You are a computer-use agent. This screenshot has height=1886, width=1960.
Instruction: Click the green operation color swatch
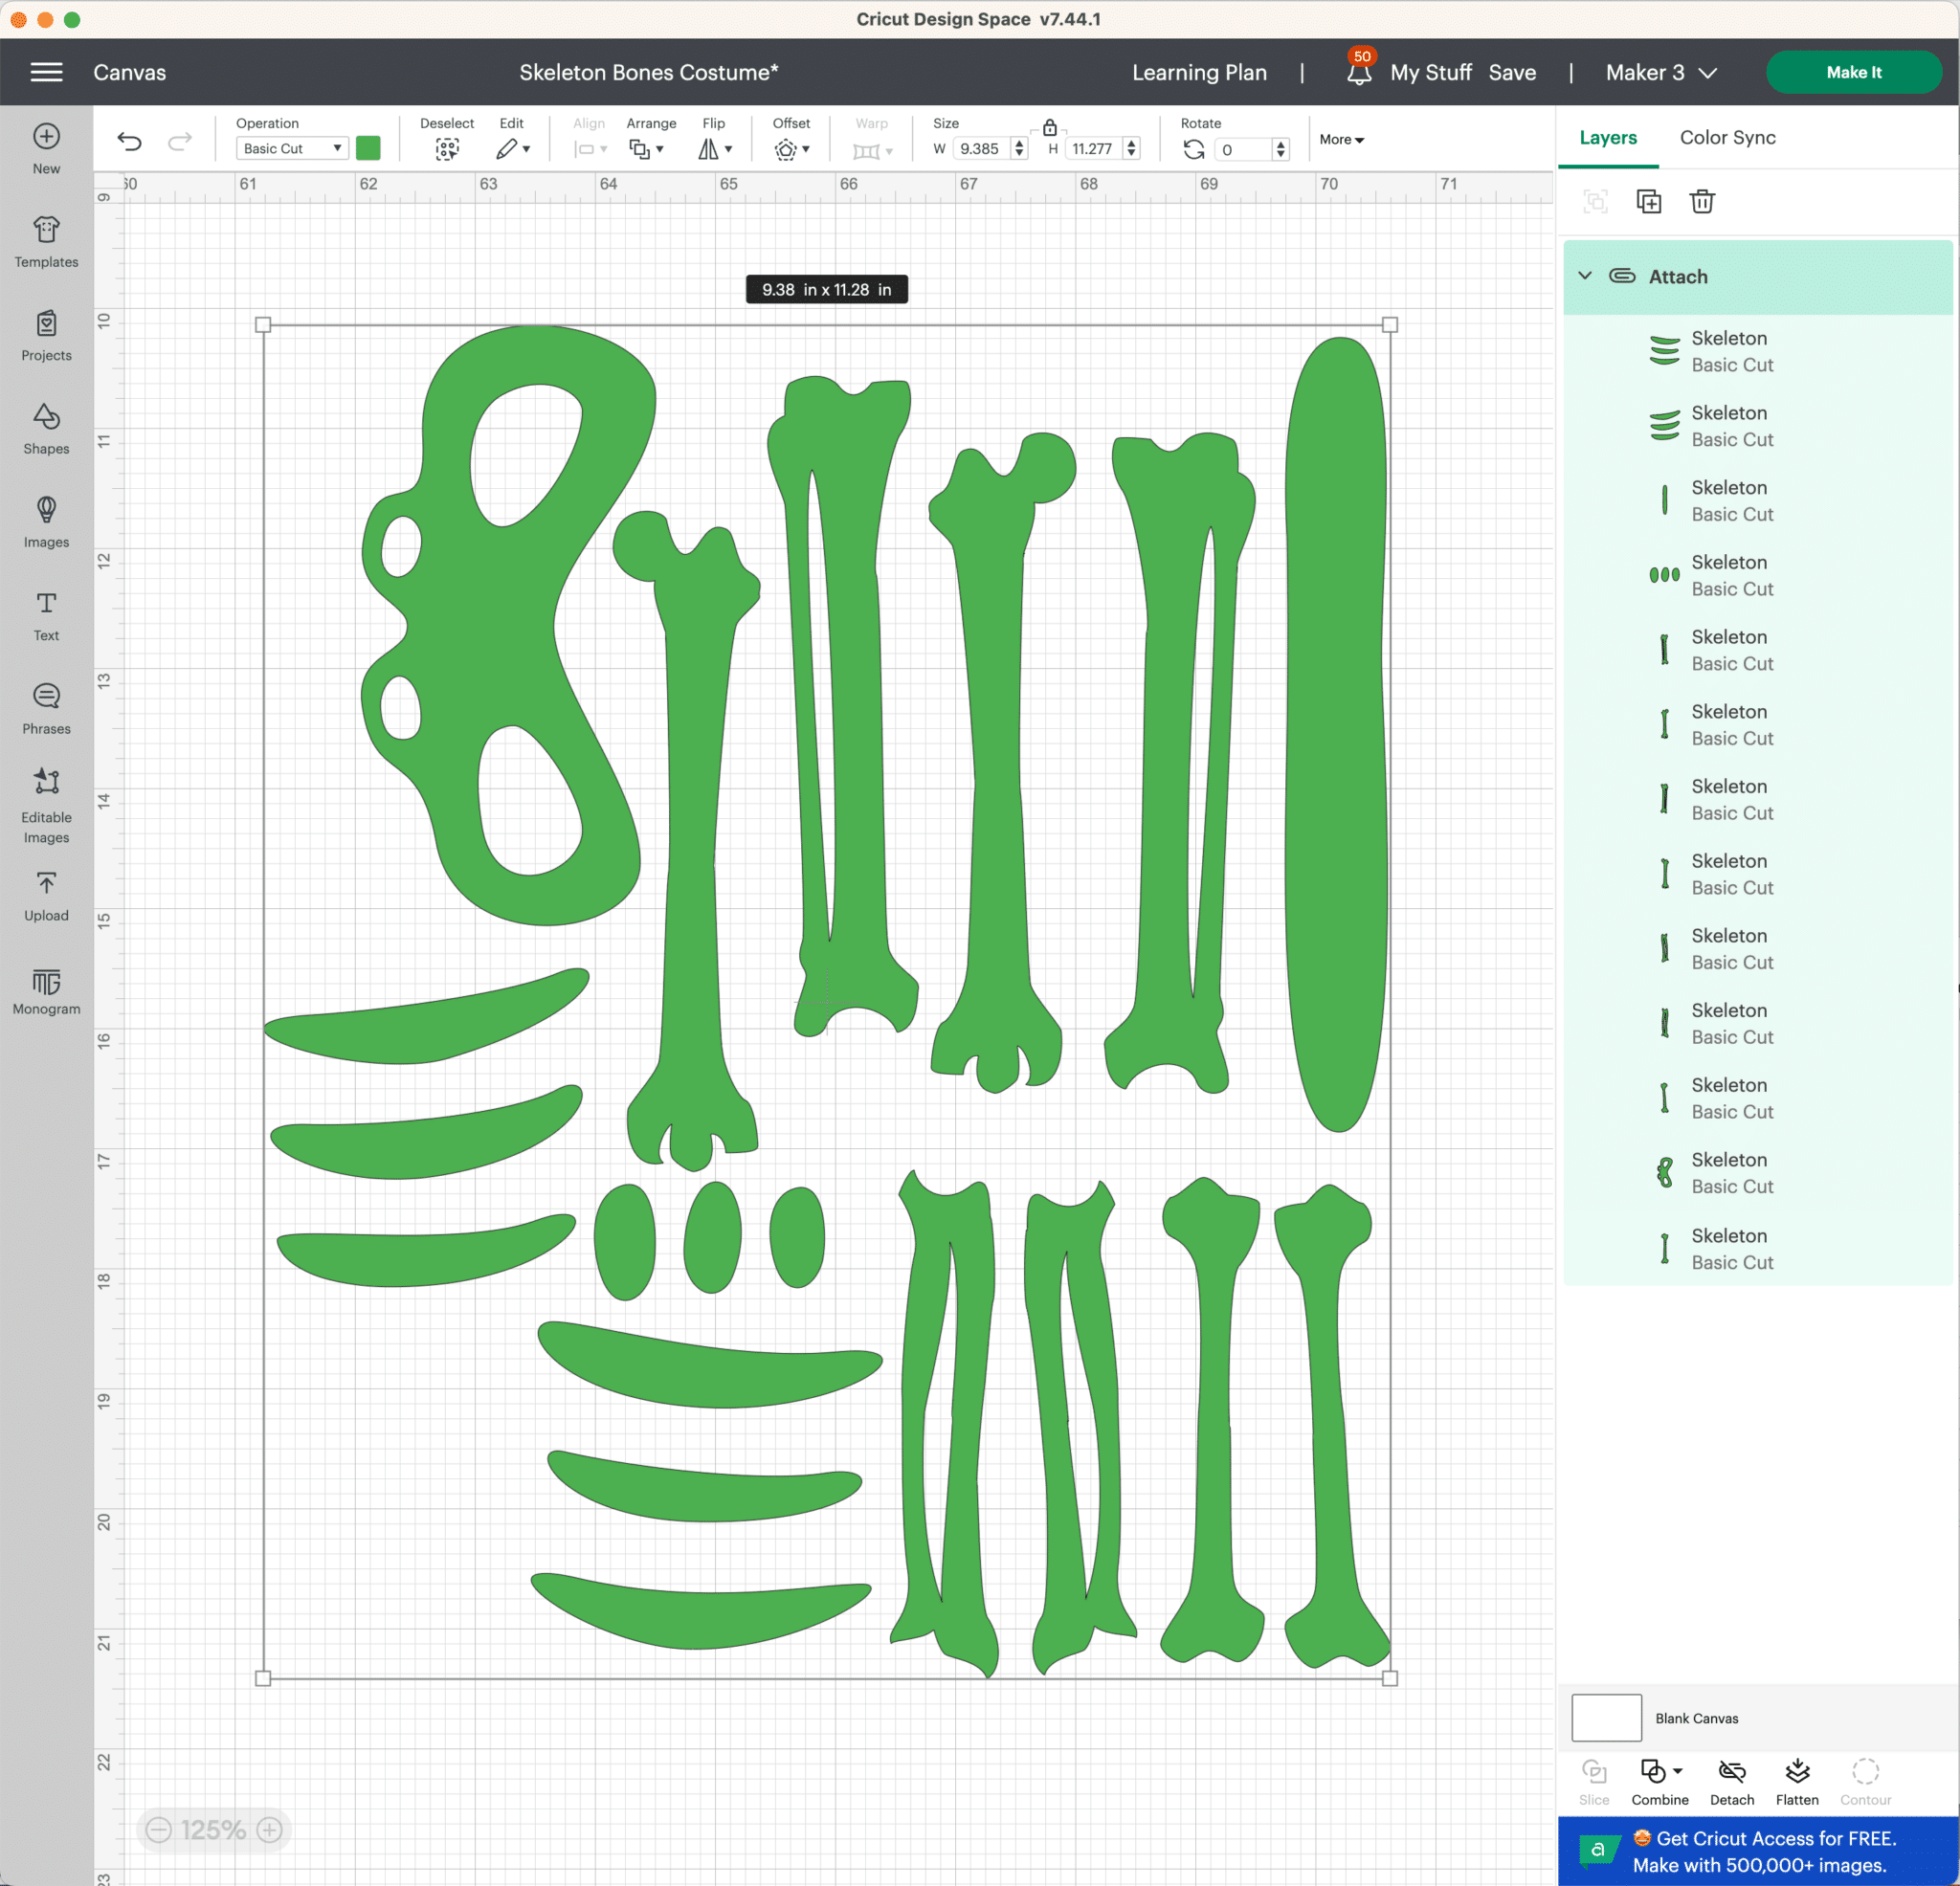(x=368, y=148)
